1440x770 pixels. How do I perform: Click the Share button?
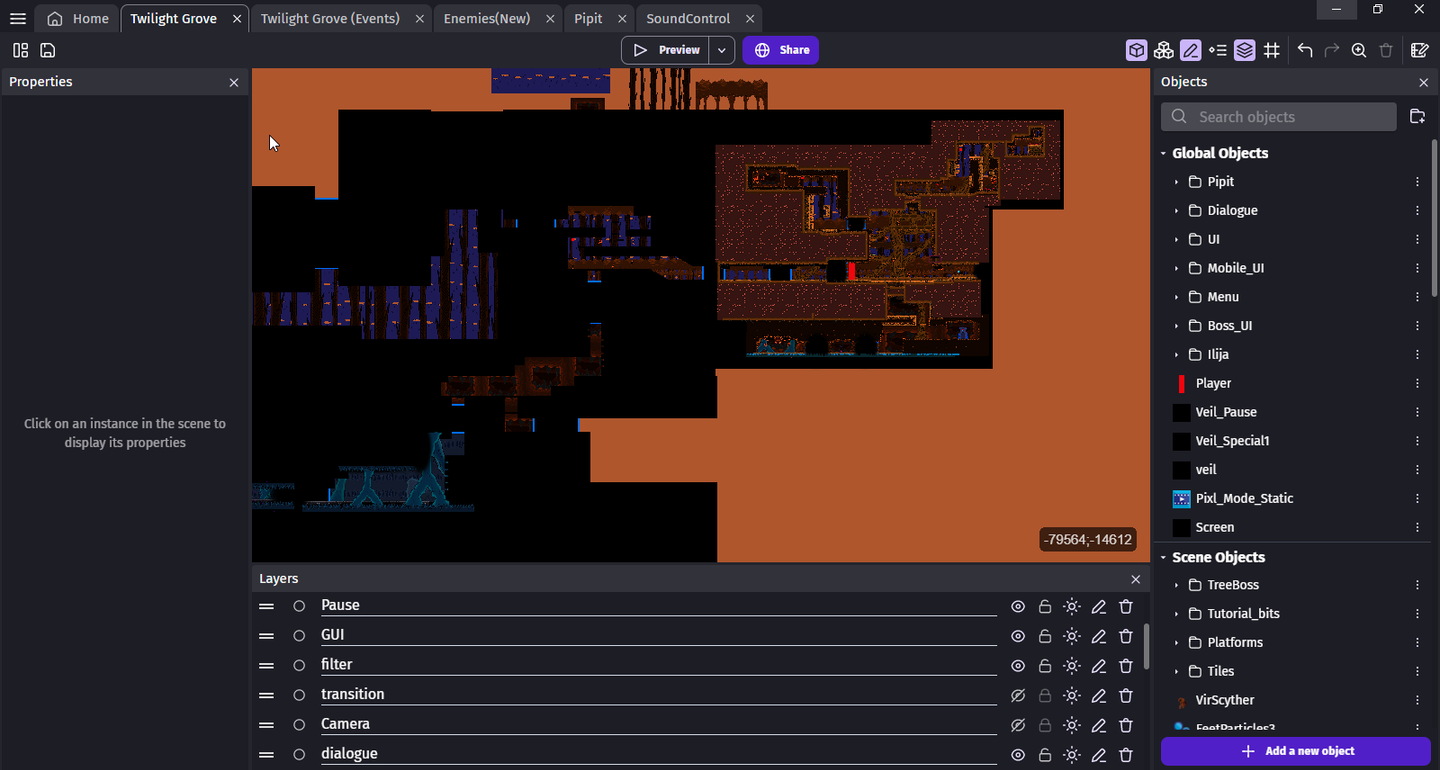tap(781, 50)
